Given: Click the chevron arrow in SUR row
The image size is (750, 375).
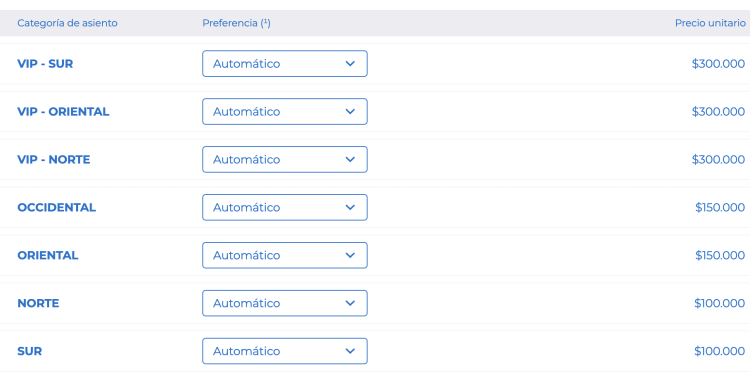Looking at the screenshot, I should coord(350,351).
